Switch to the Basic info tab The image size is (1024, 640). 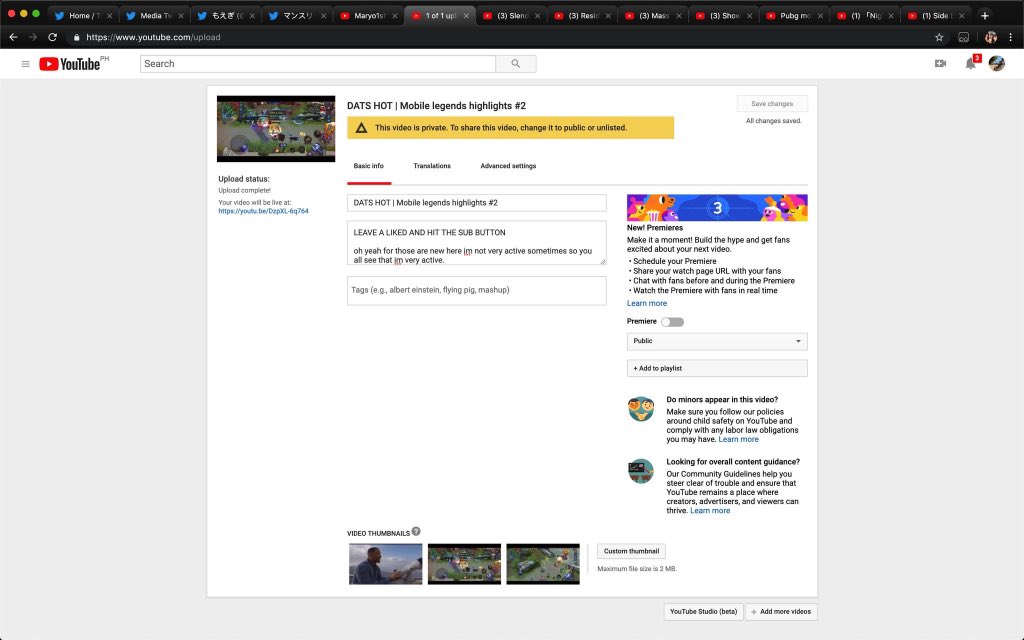pyautogui.click(x=368, y=166)
